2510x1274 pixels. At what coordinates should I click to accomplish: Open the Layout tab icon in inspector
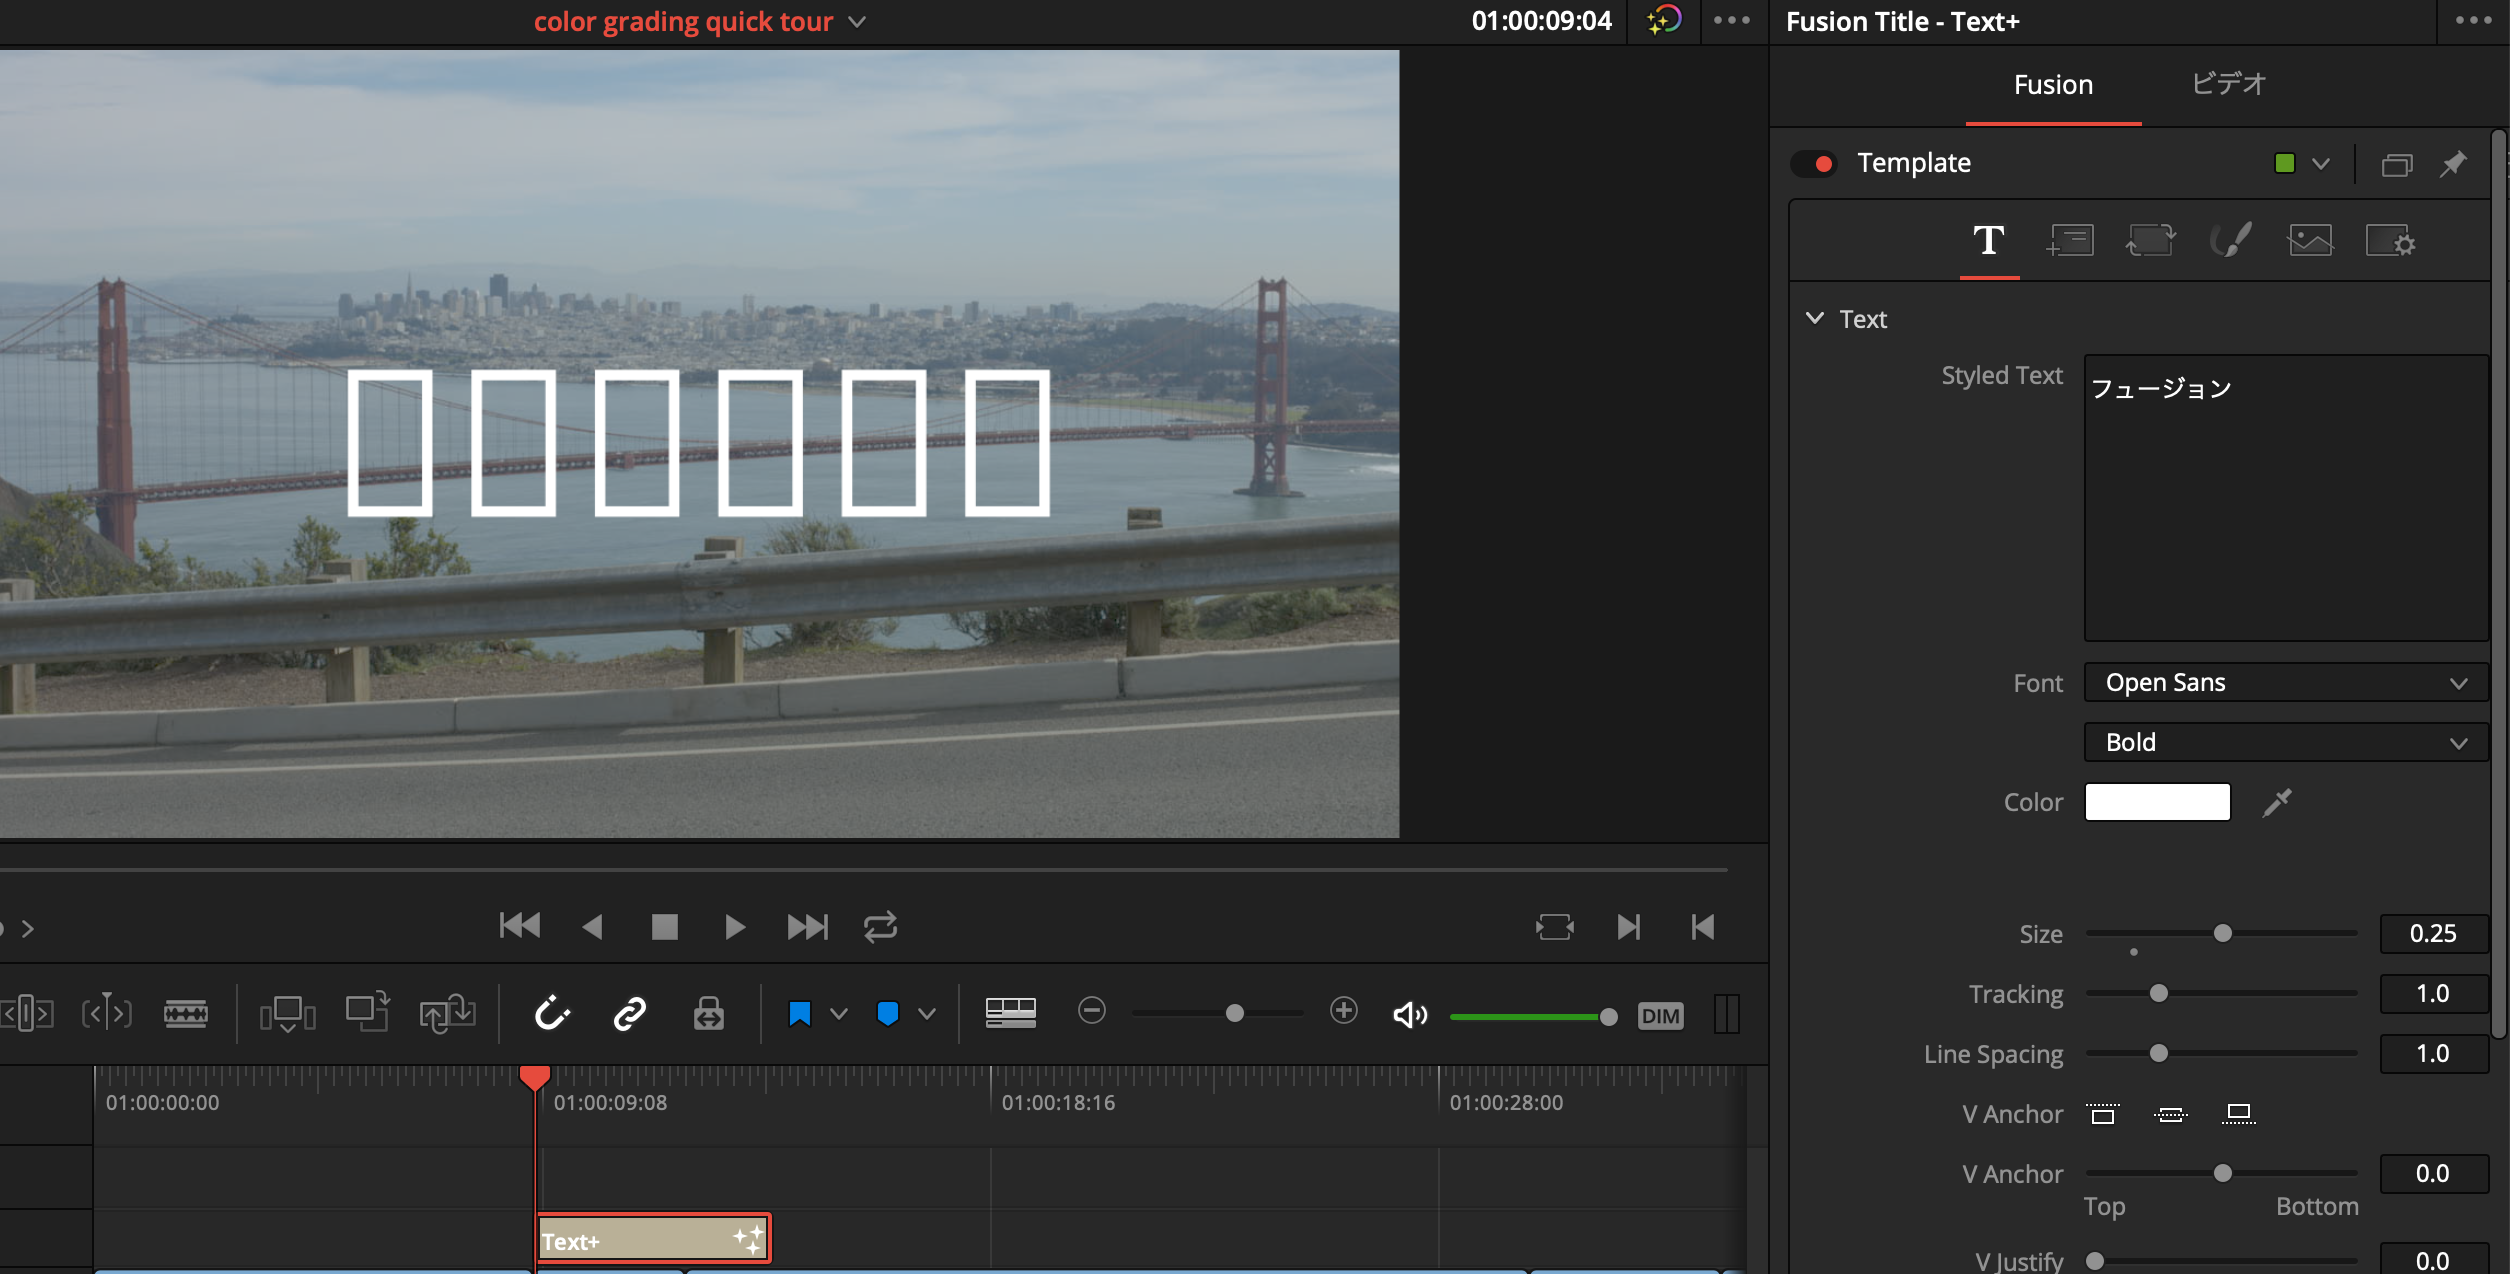(2069, 240)
